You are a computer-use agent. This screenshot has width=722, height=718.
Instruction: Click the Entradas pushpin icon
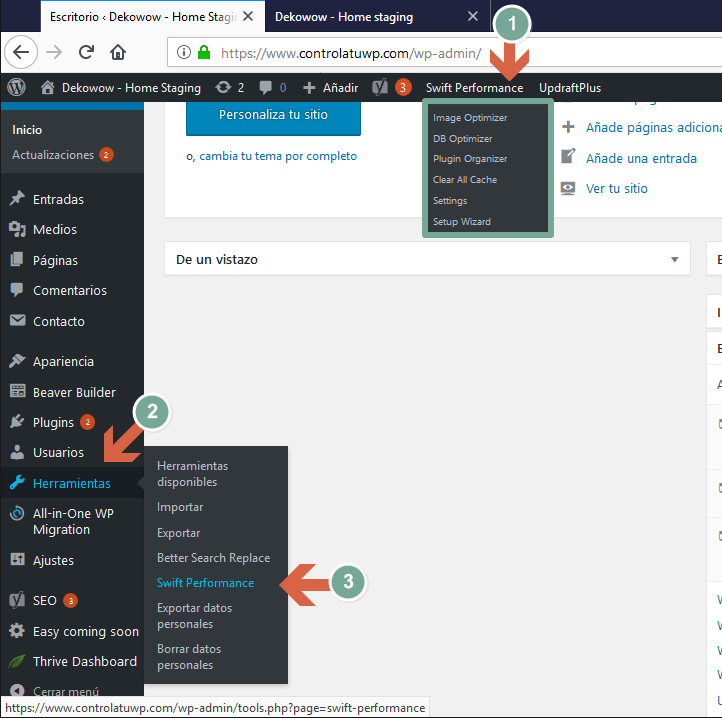[x=17, y=198]
